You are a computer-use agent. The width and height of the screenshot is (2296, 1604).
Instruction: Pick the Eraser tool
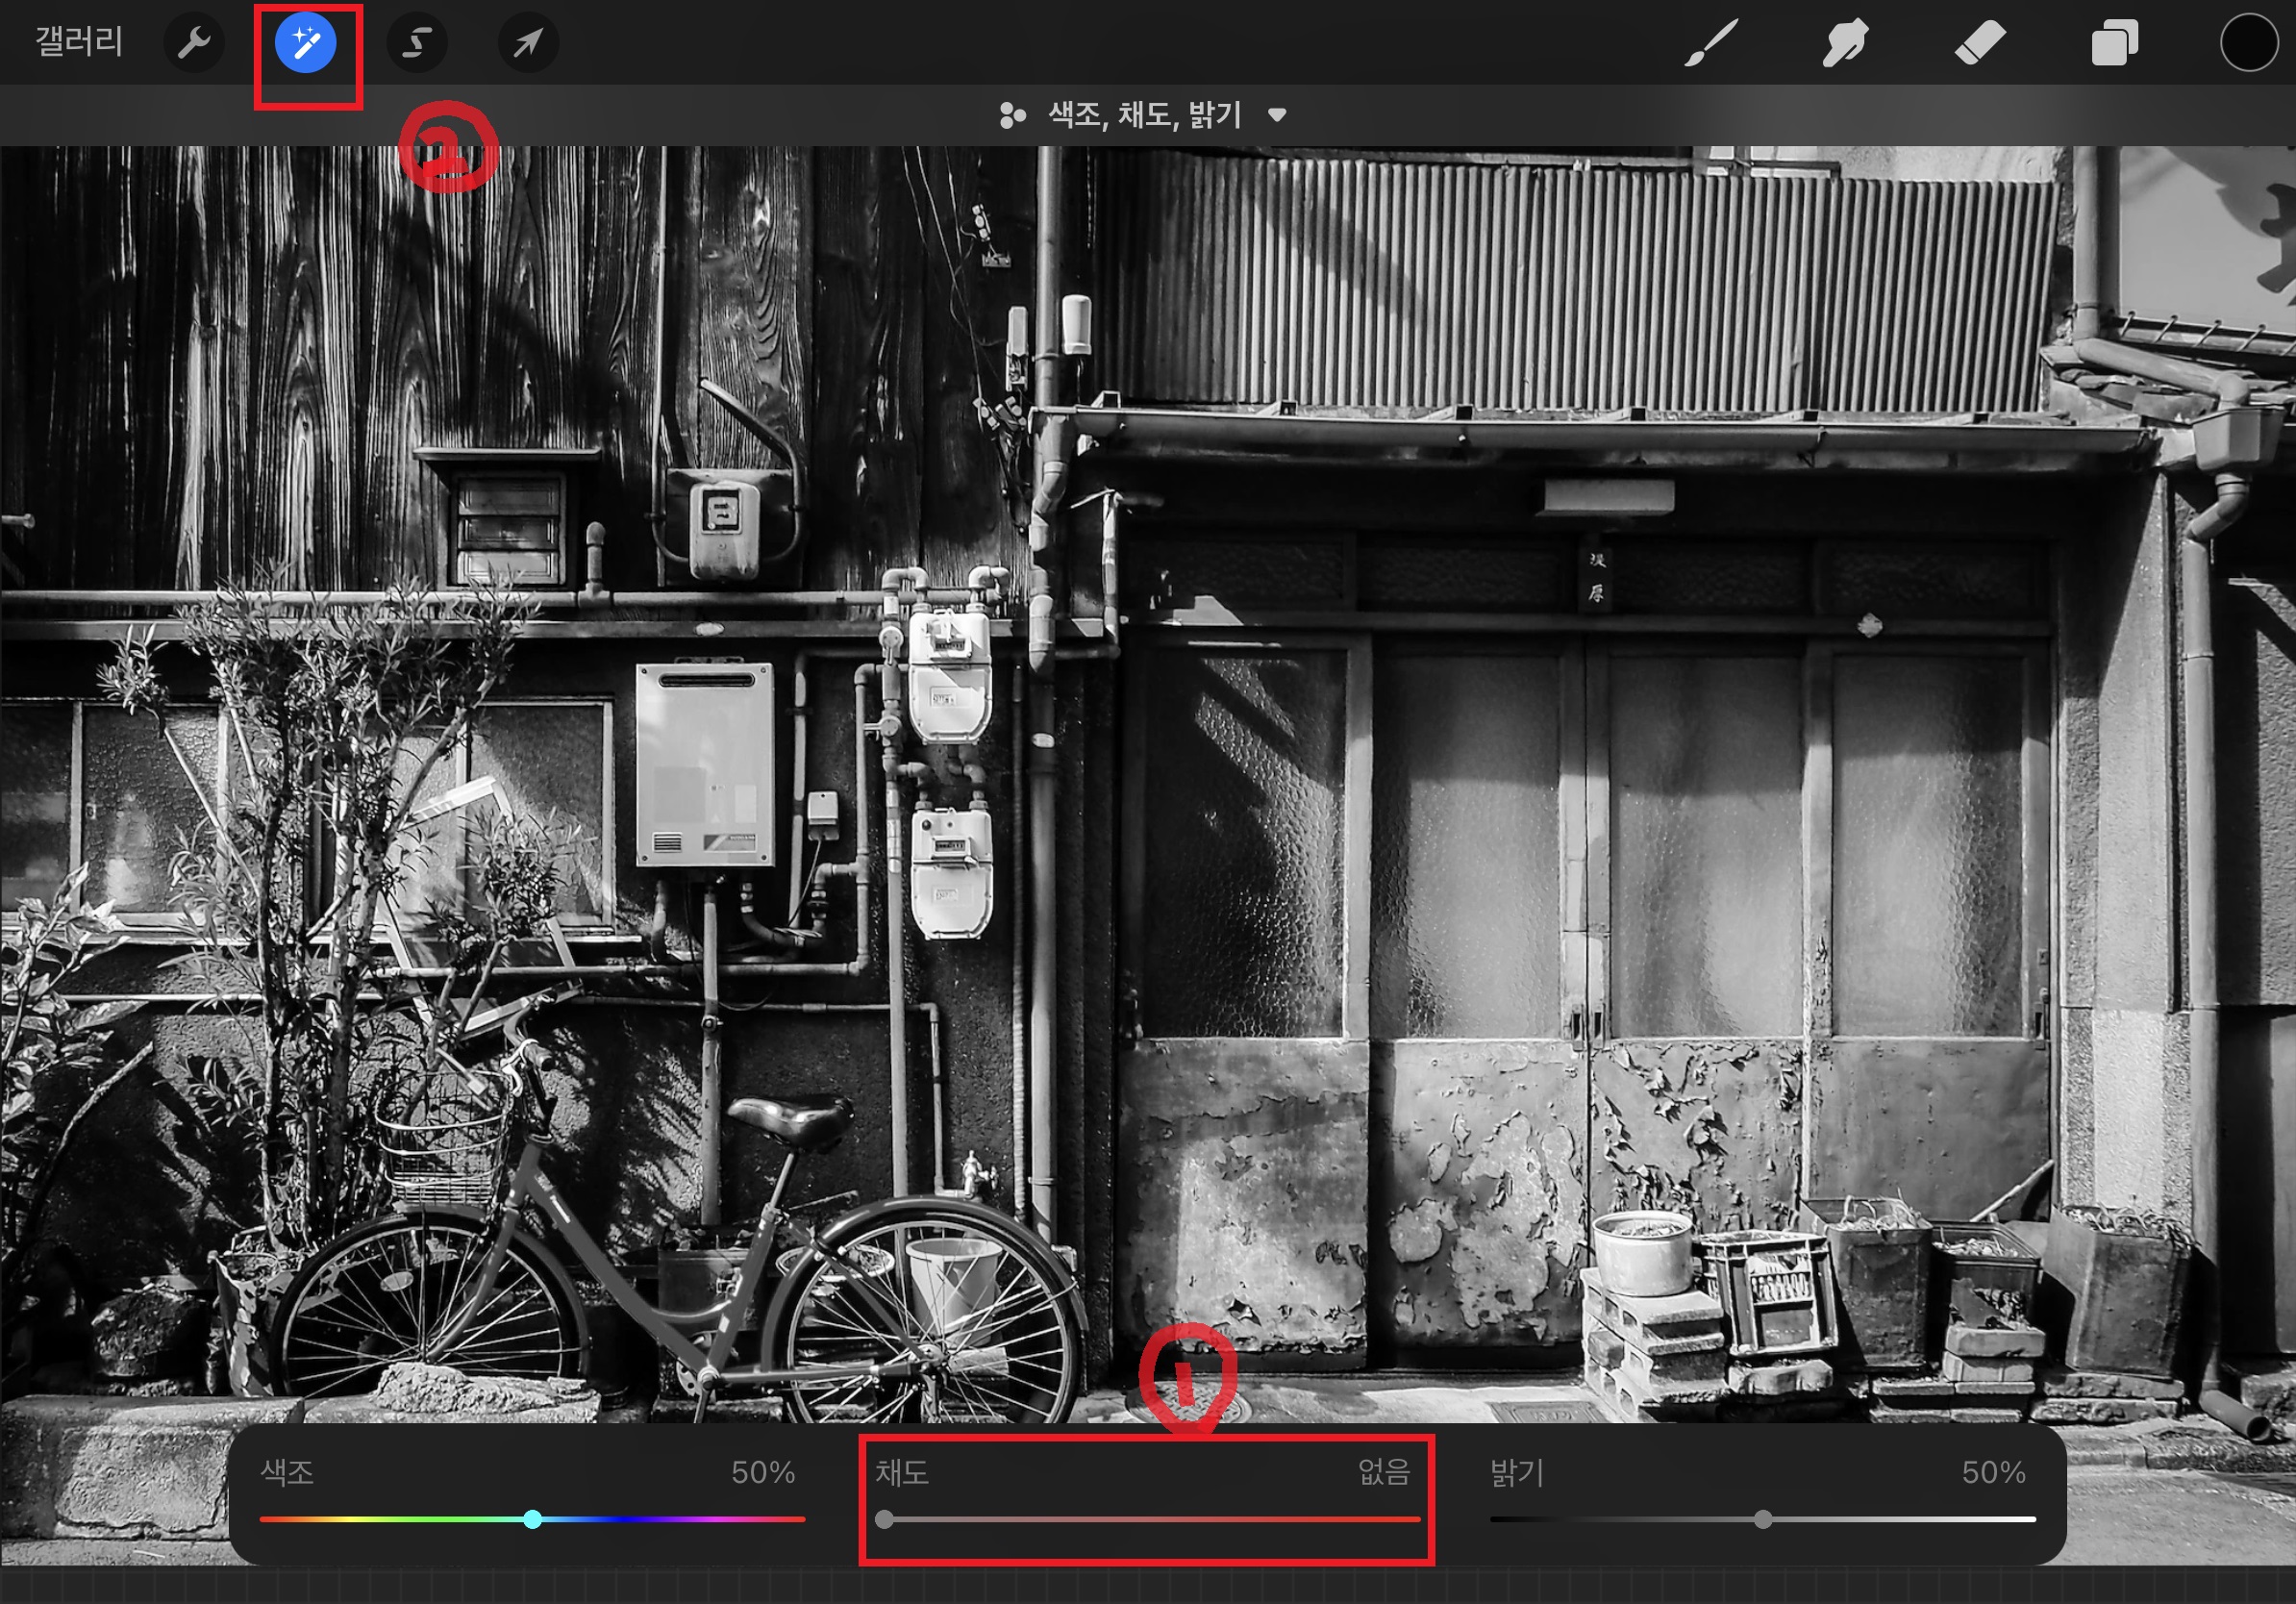coord(1980,43)
